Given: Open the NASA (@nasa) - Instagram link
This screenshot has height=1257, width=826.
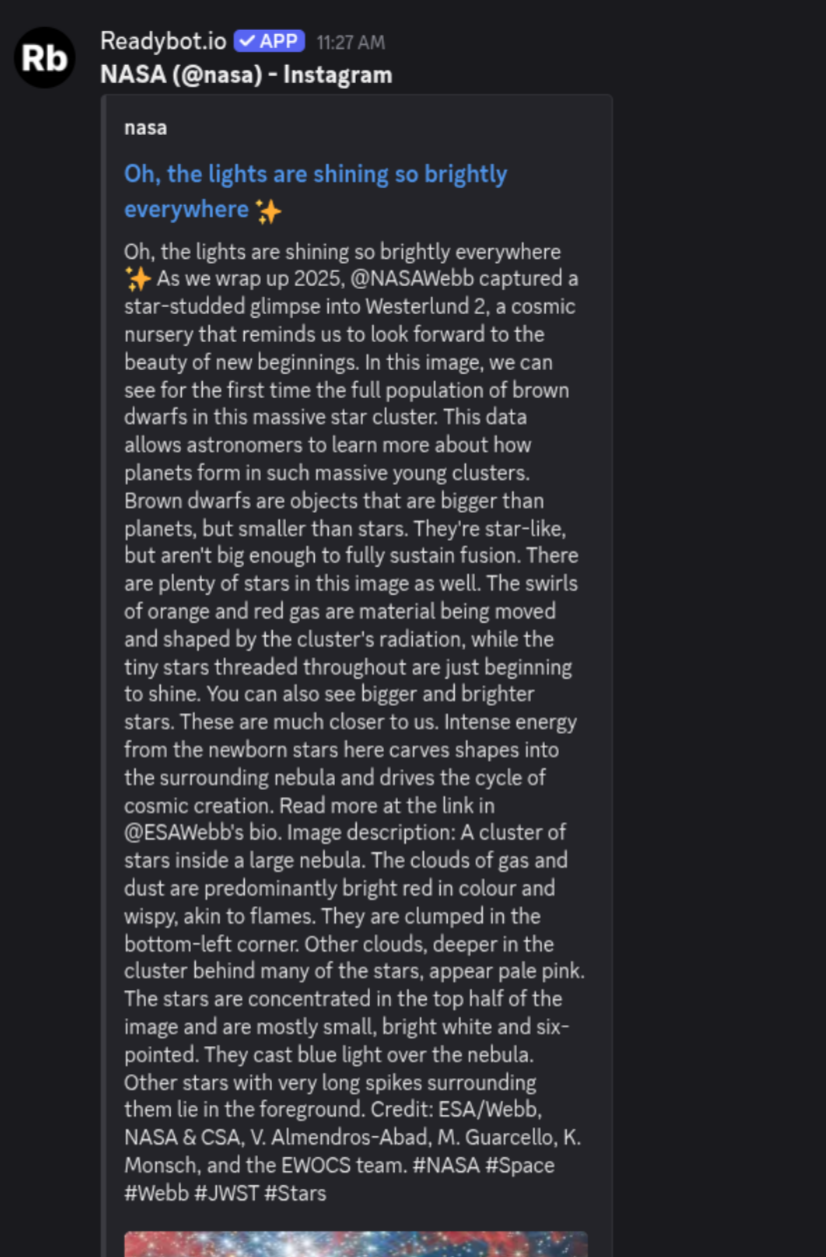Looking at the screenshot, I should pyautogui.click(x=245, y=74).
